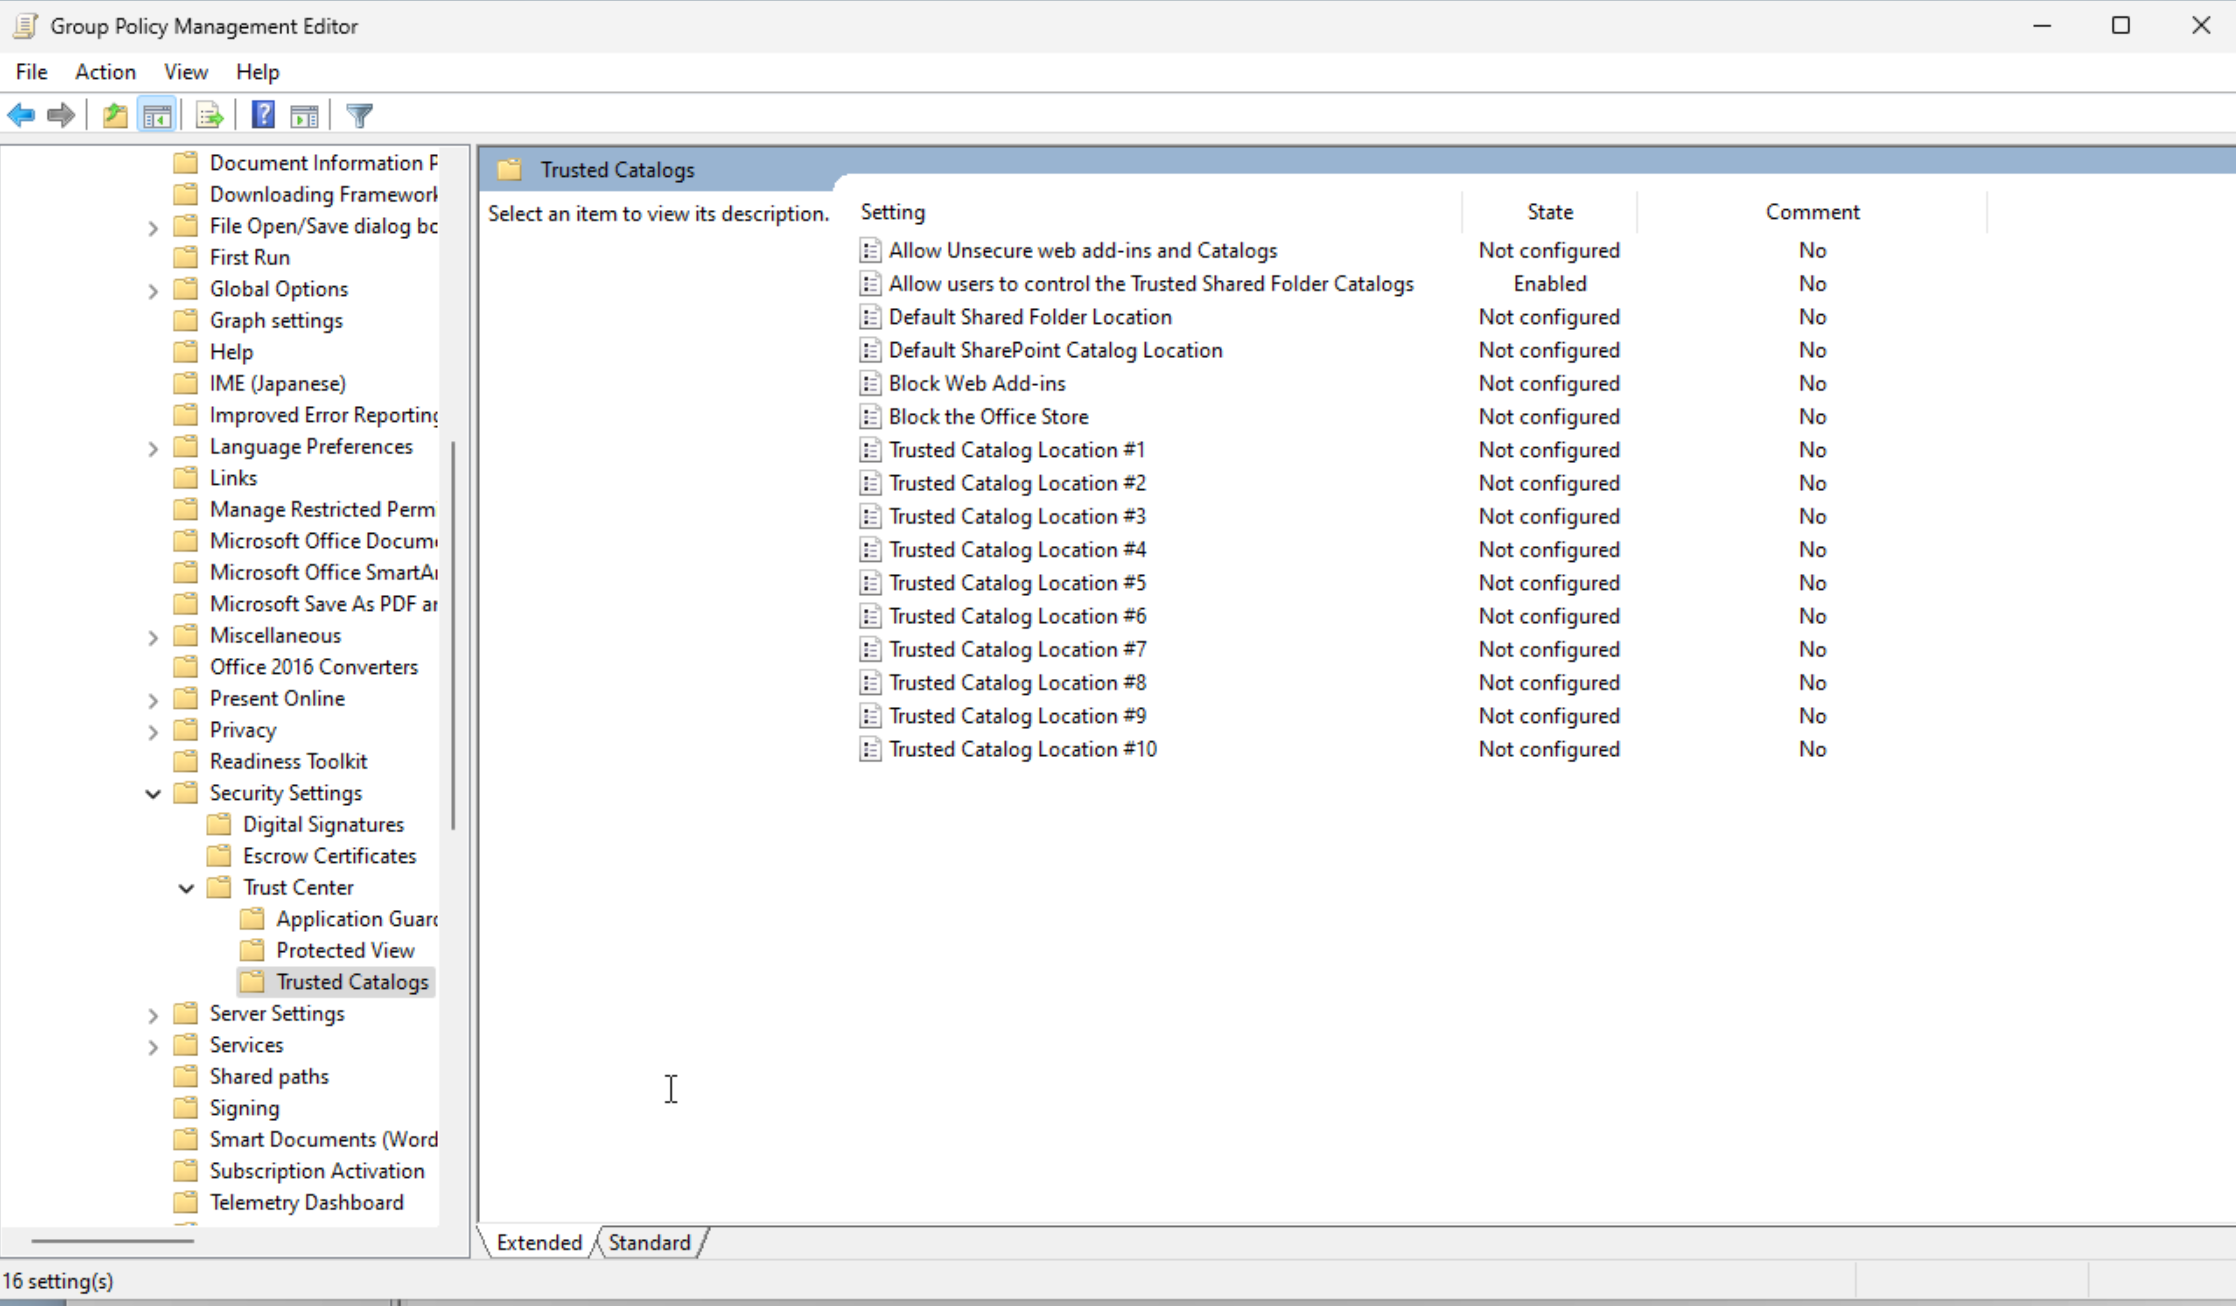Expand the Present Online node
The image size is (2236, 1306).
coord(153,701)
